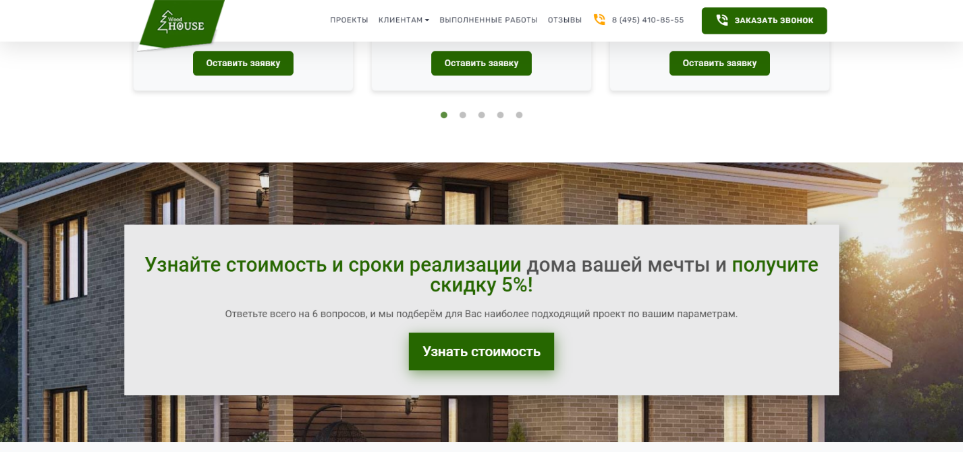Click the right Оставить заявку button

(x=719, y=63)
